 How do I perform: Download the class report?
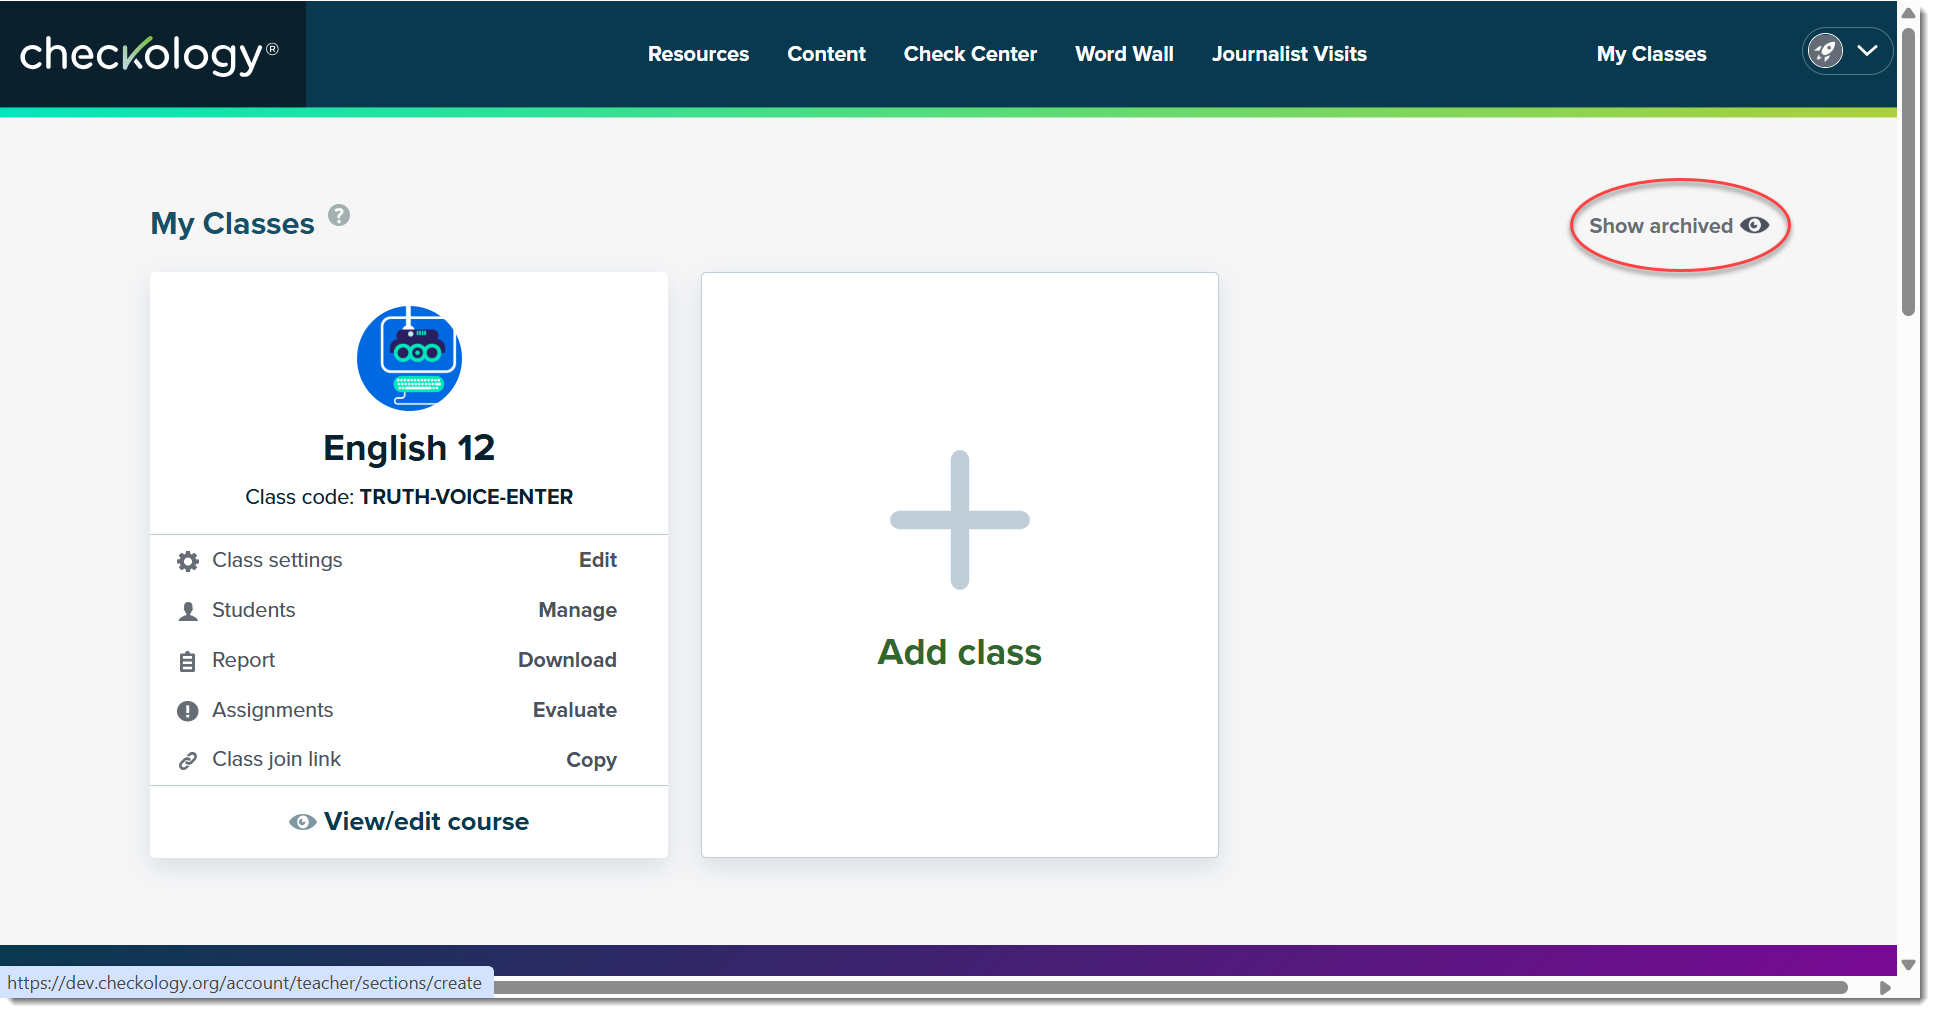click(567, 660)
